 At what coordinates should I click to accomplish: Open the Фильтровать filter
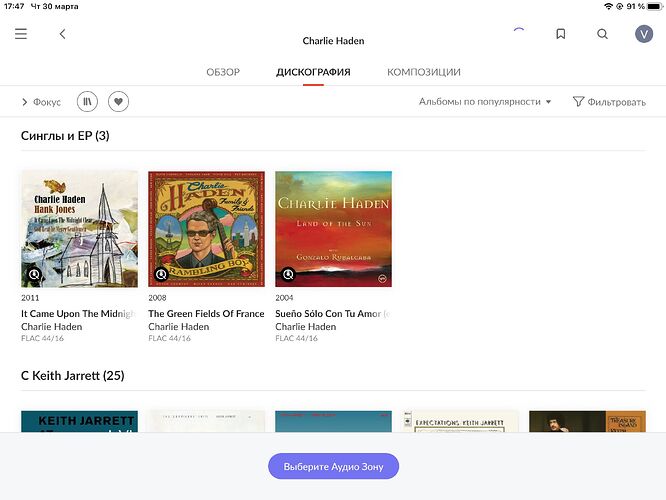pyautogui.click(x=609, y=102)
